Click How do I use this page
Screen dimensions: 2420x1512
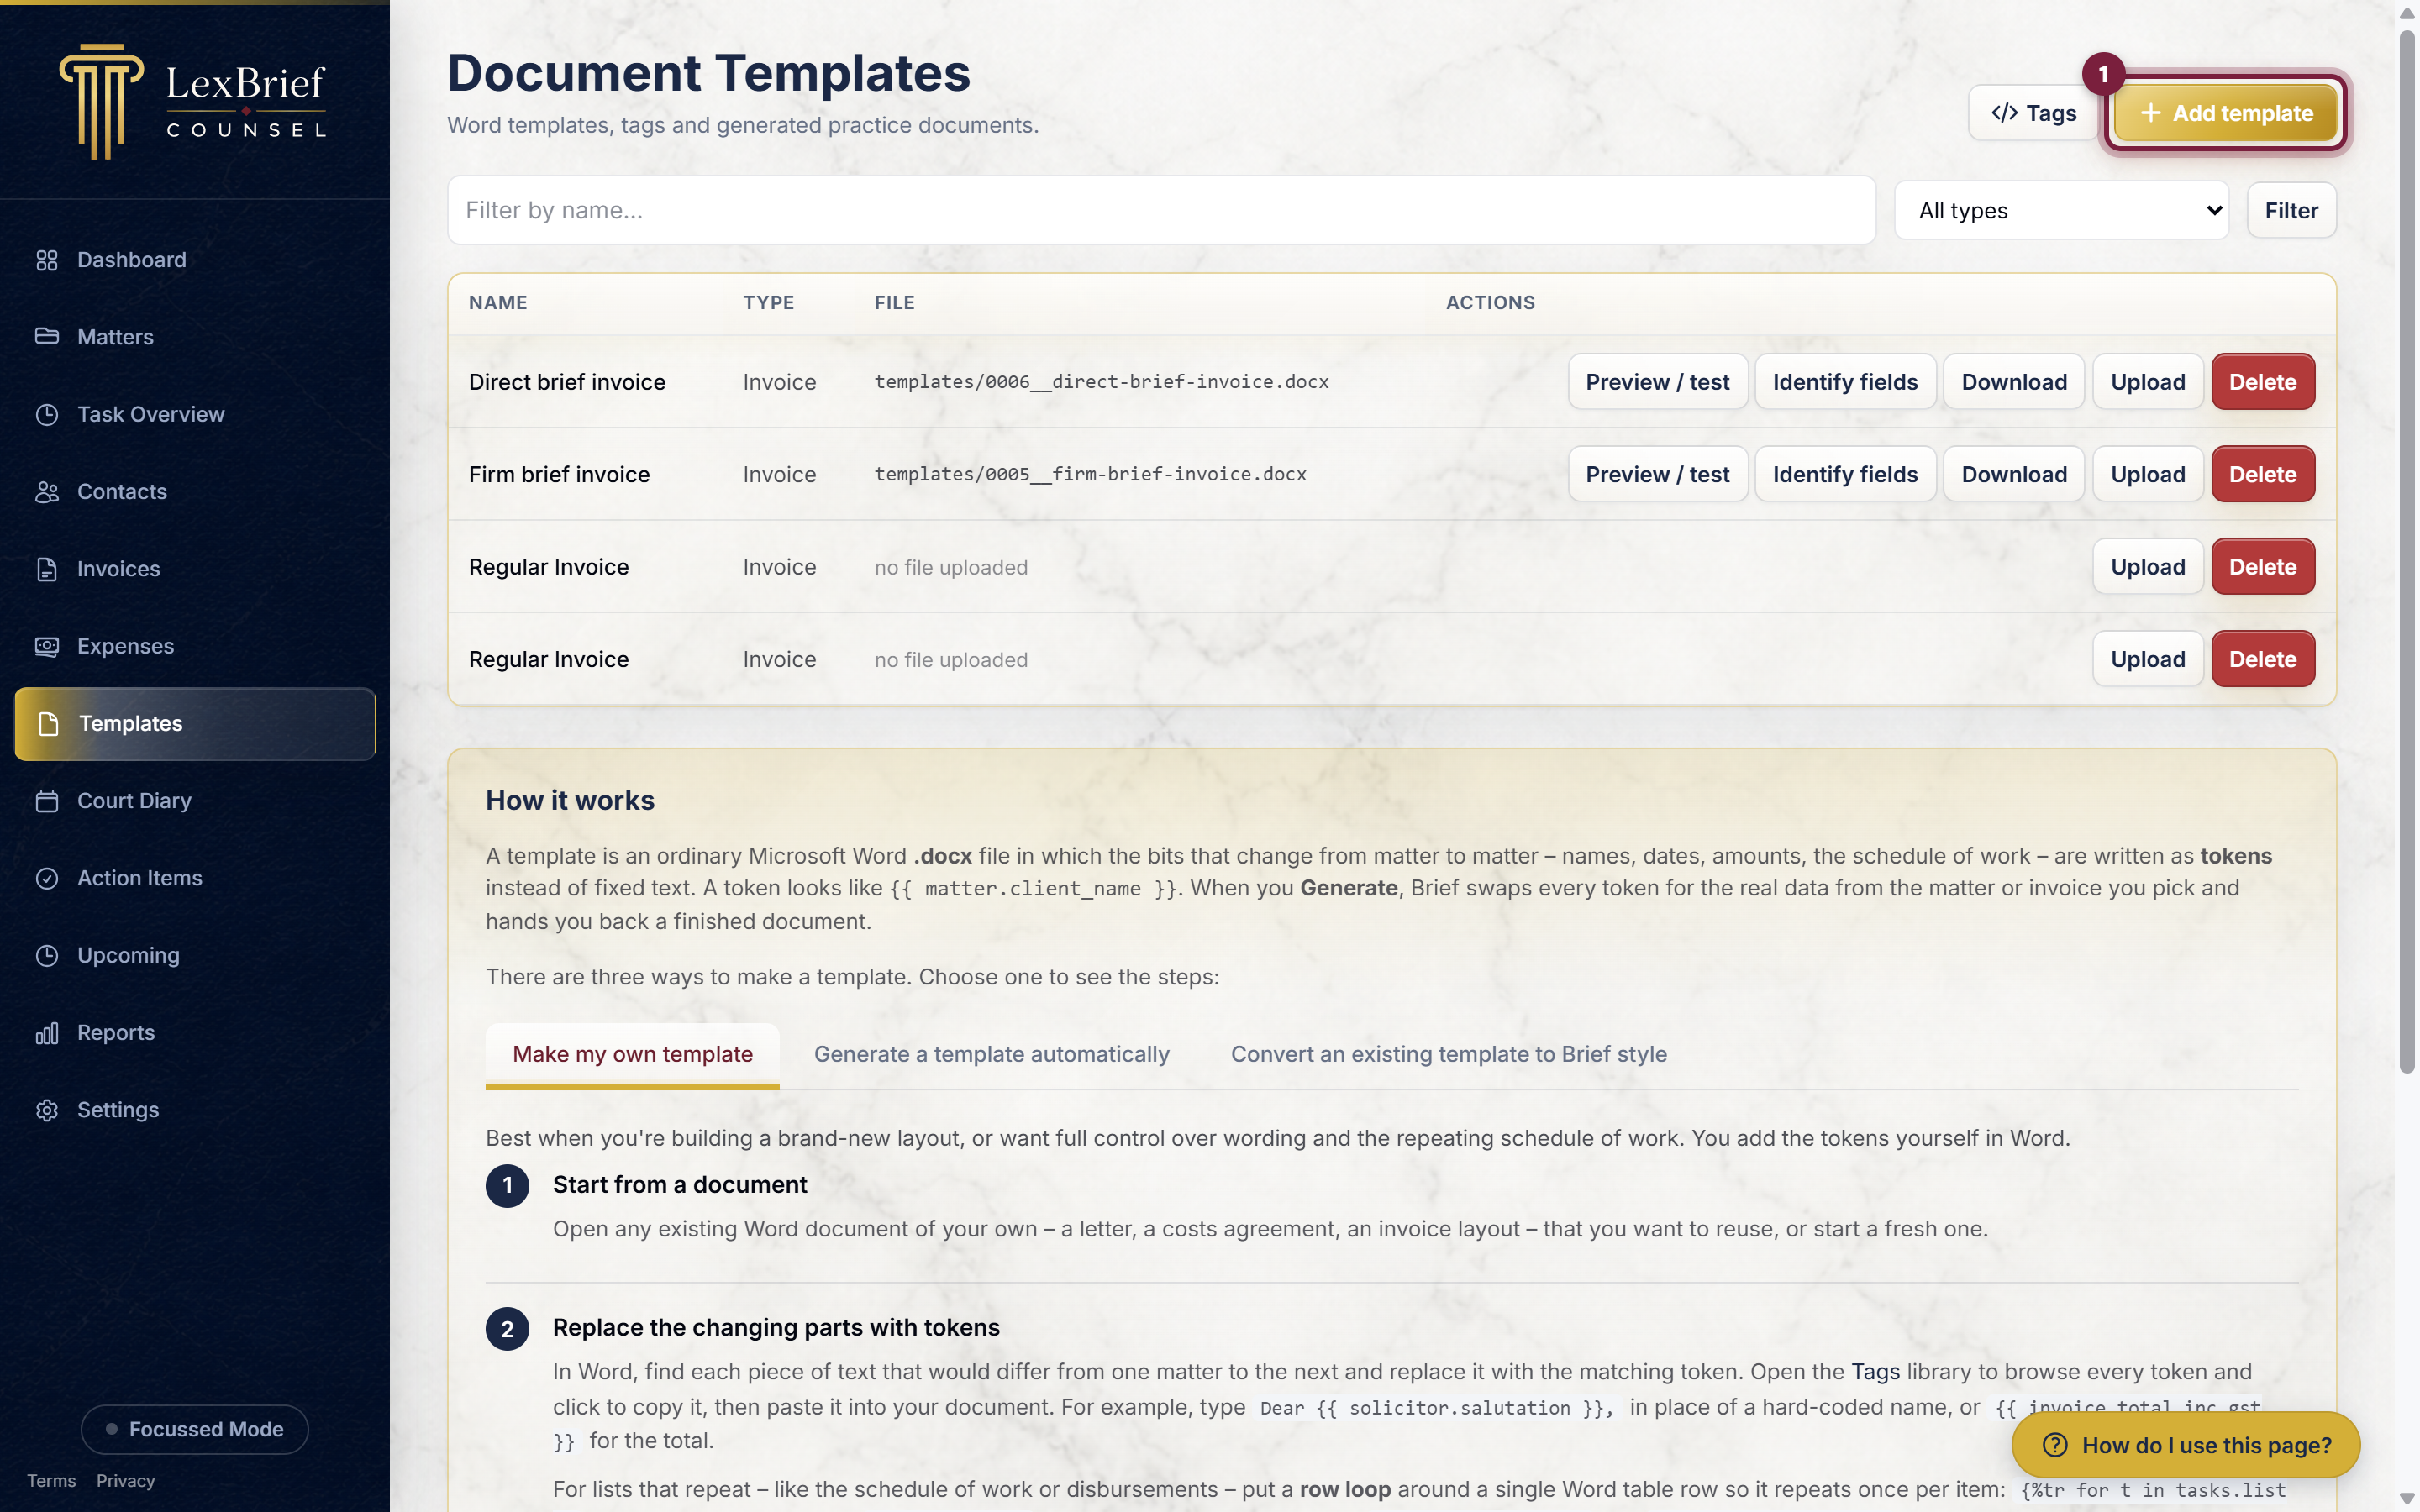coord(2186,1445)
